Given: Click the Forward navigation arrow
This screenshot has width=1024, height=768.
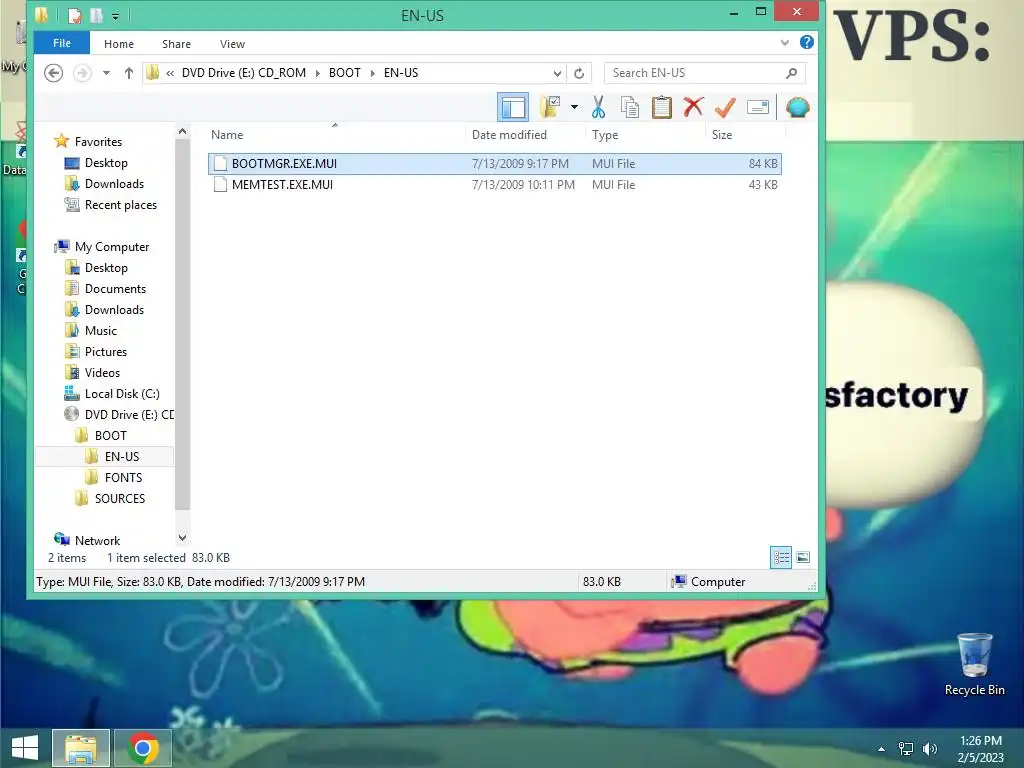Looking at the screenshot, I should 82,73.
